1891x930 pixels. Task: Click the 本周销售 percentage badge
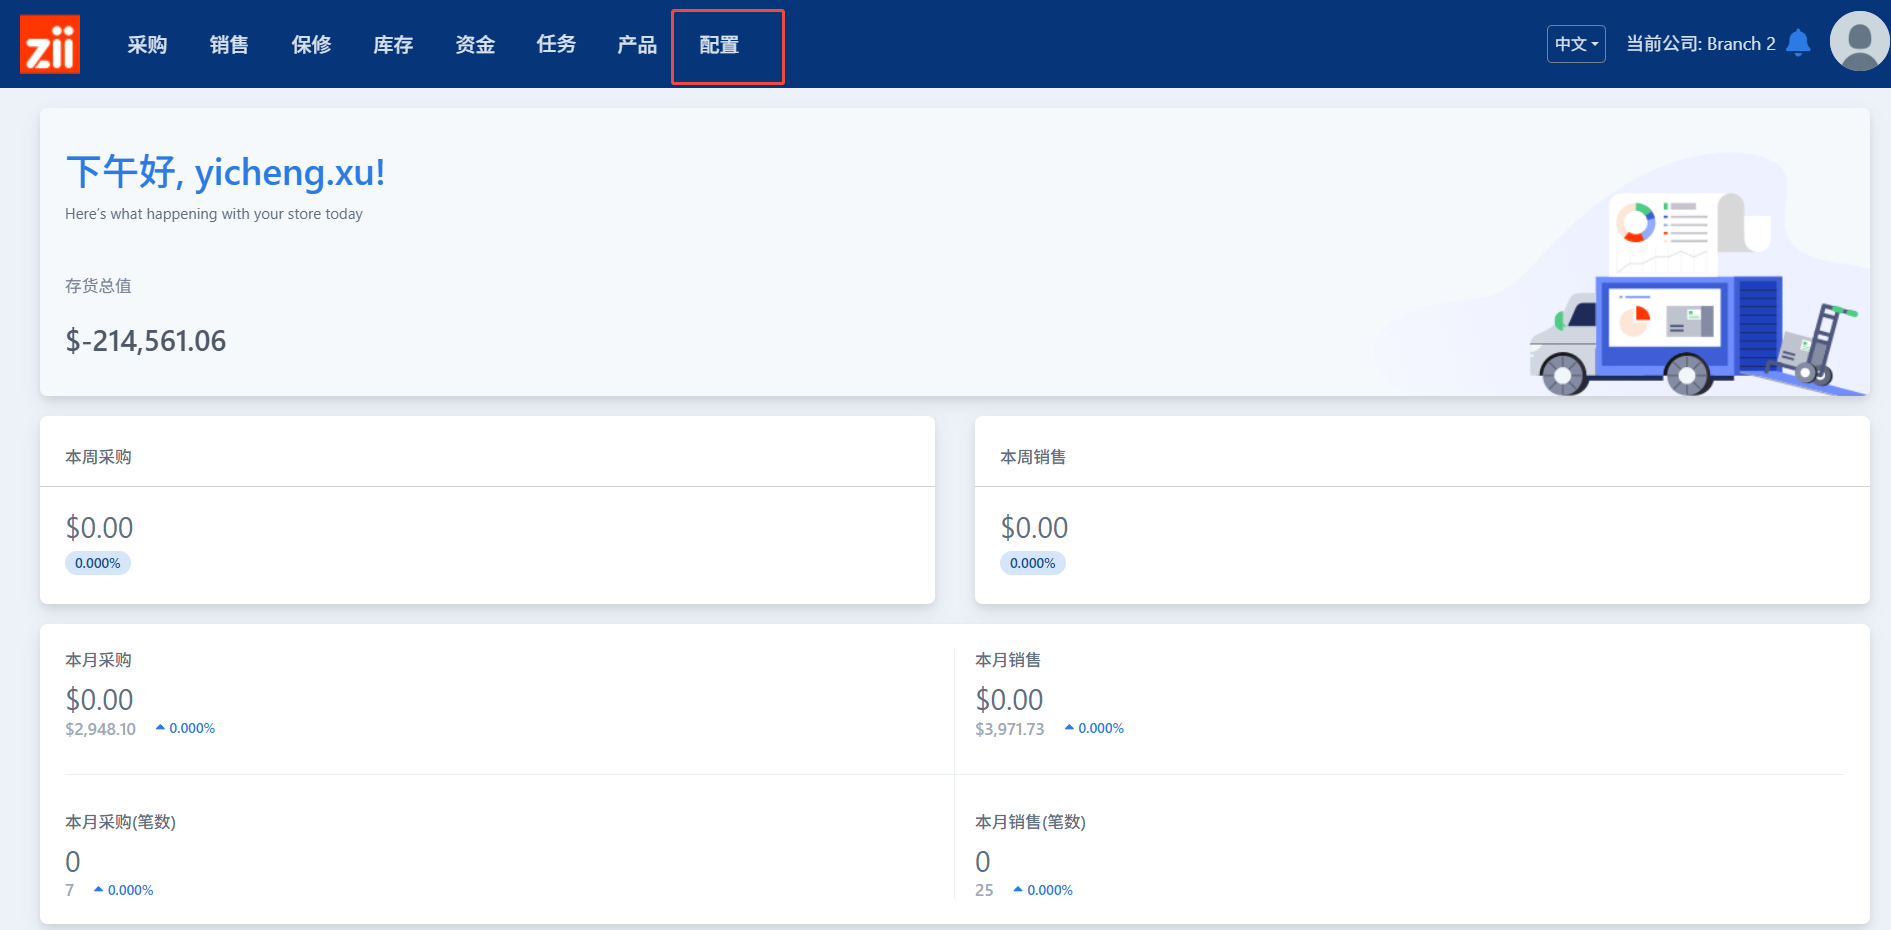1033,563
